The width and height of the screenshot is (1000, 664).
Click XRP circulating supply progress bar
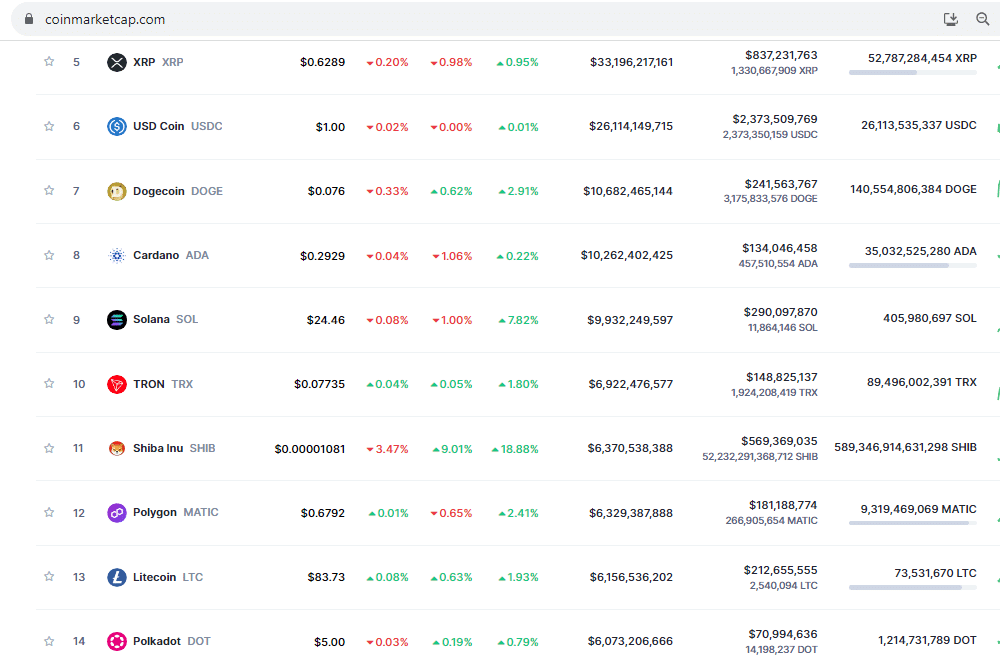point(913,73)
